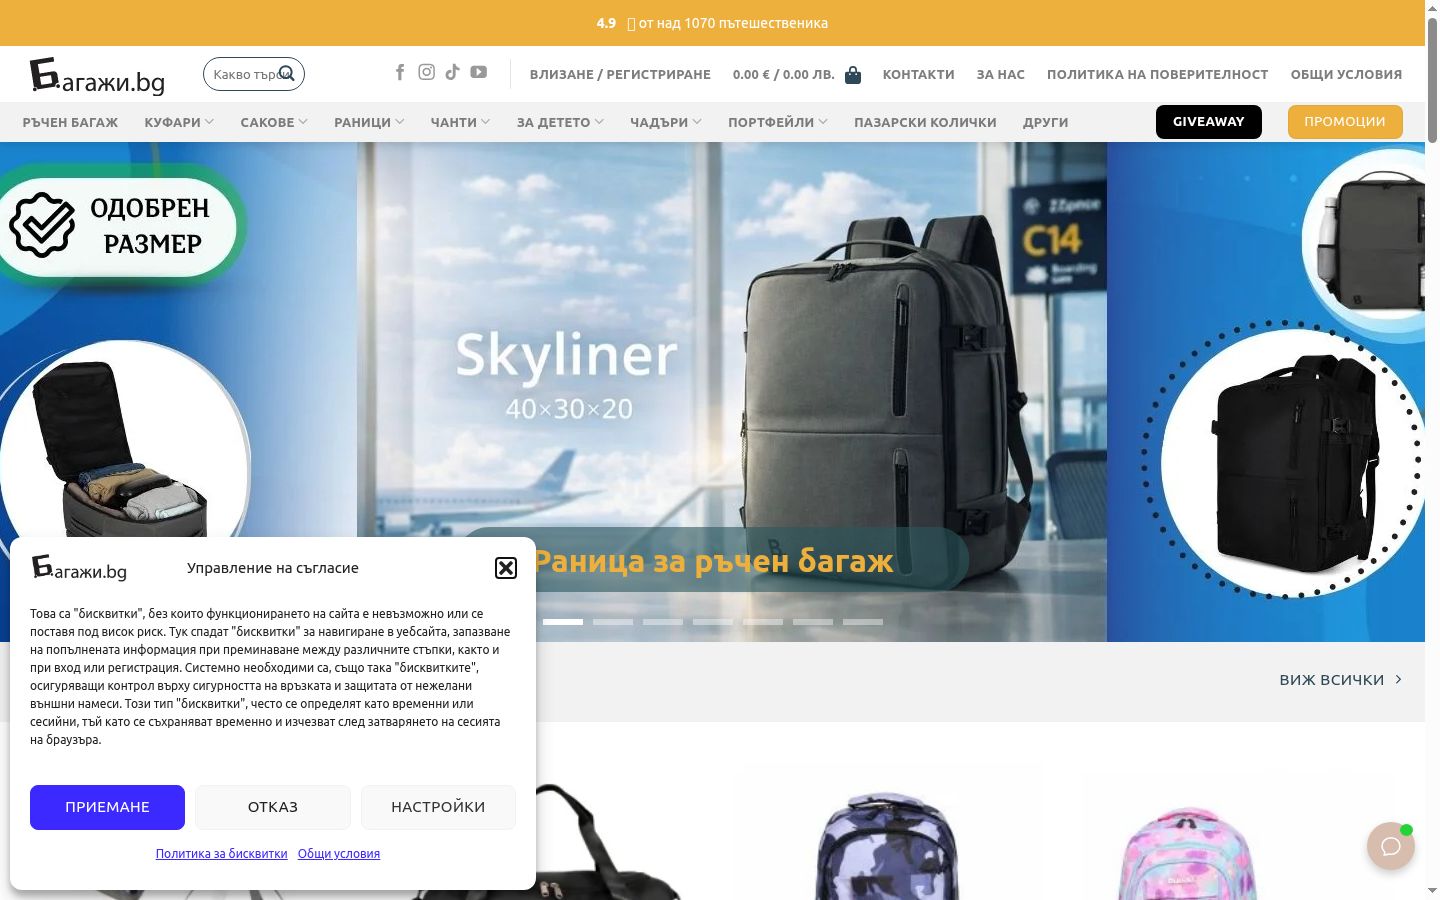Screen dimensions: 1440x900
Task: Select the second slider indicator dot
Action: pyautogui.click(x=613, y=622)
